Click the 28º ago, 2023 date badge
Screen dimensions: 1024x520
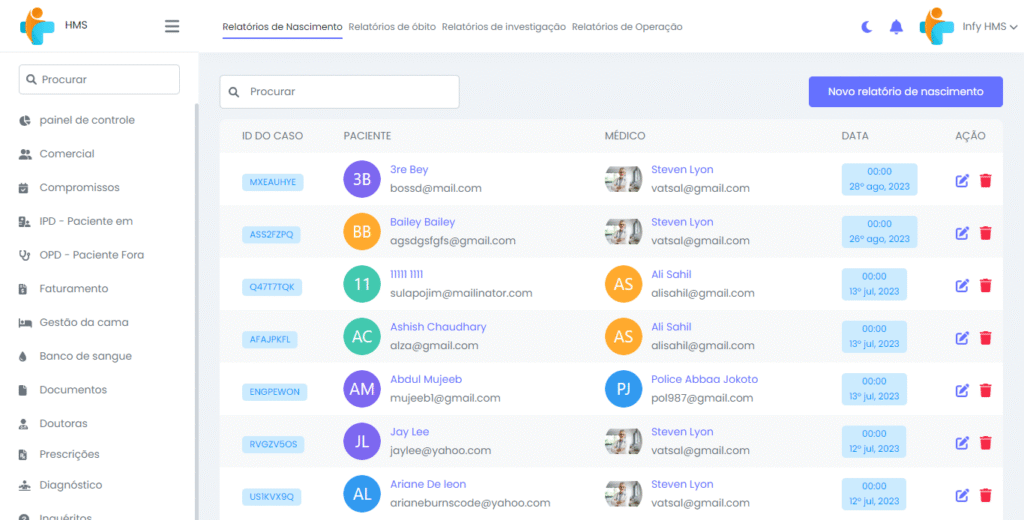879,179
